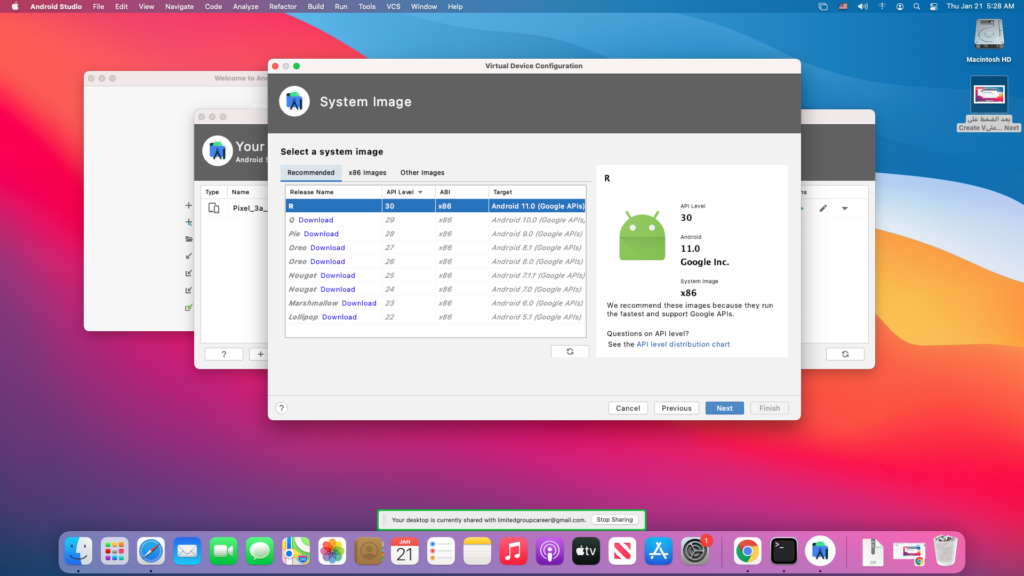Viewport: 1024px width, 576px height.
Task: Open the Apple menu
Action: pos(15,7)
